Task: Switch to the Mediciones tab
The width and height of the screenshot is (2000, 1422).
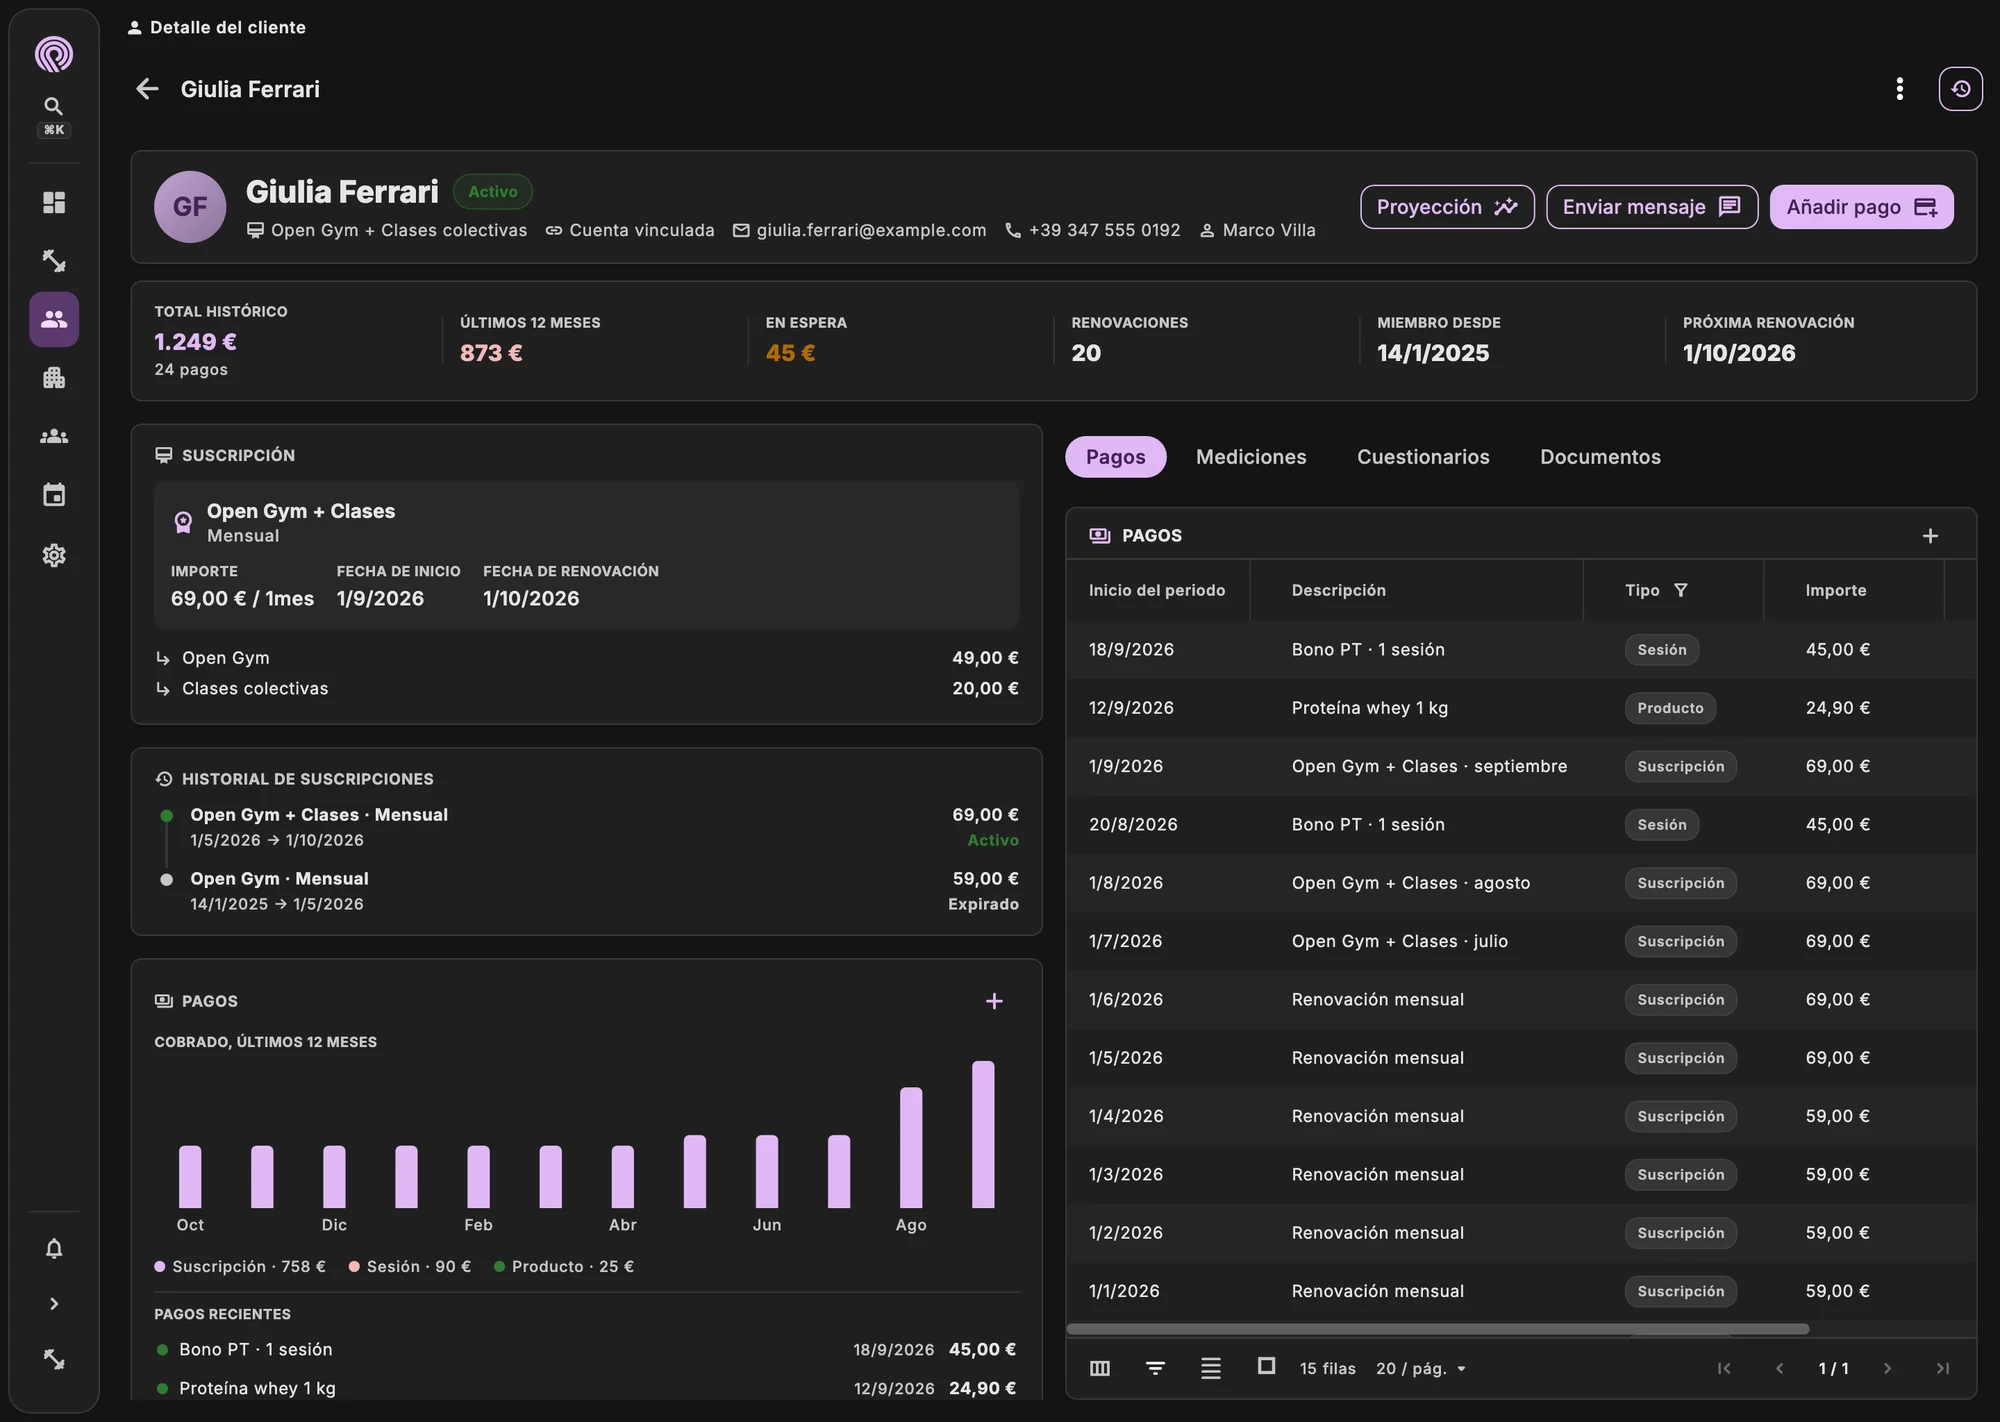Action: coord(1251,457)
